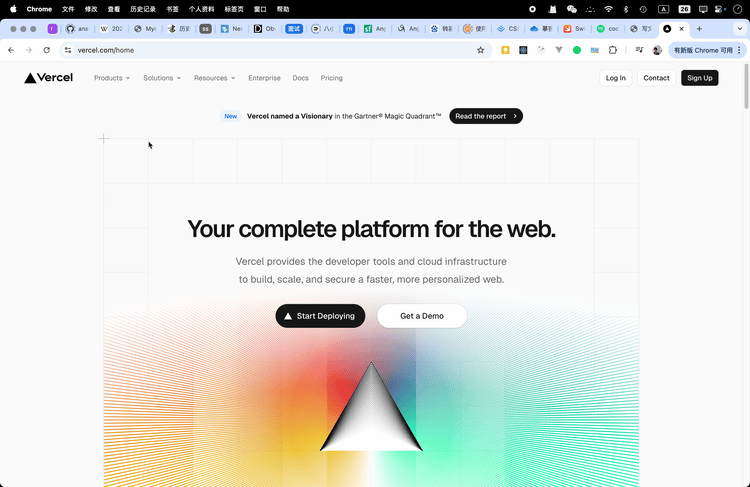750x487 pixels.
Task: Click the screen recording icon in menu bar
Action: coord(532,9)
